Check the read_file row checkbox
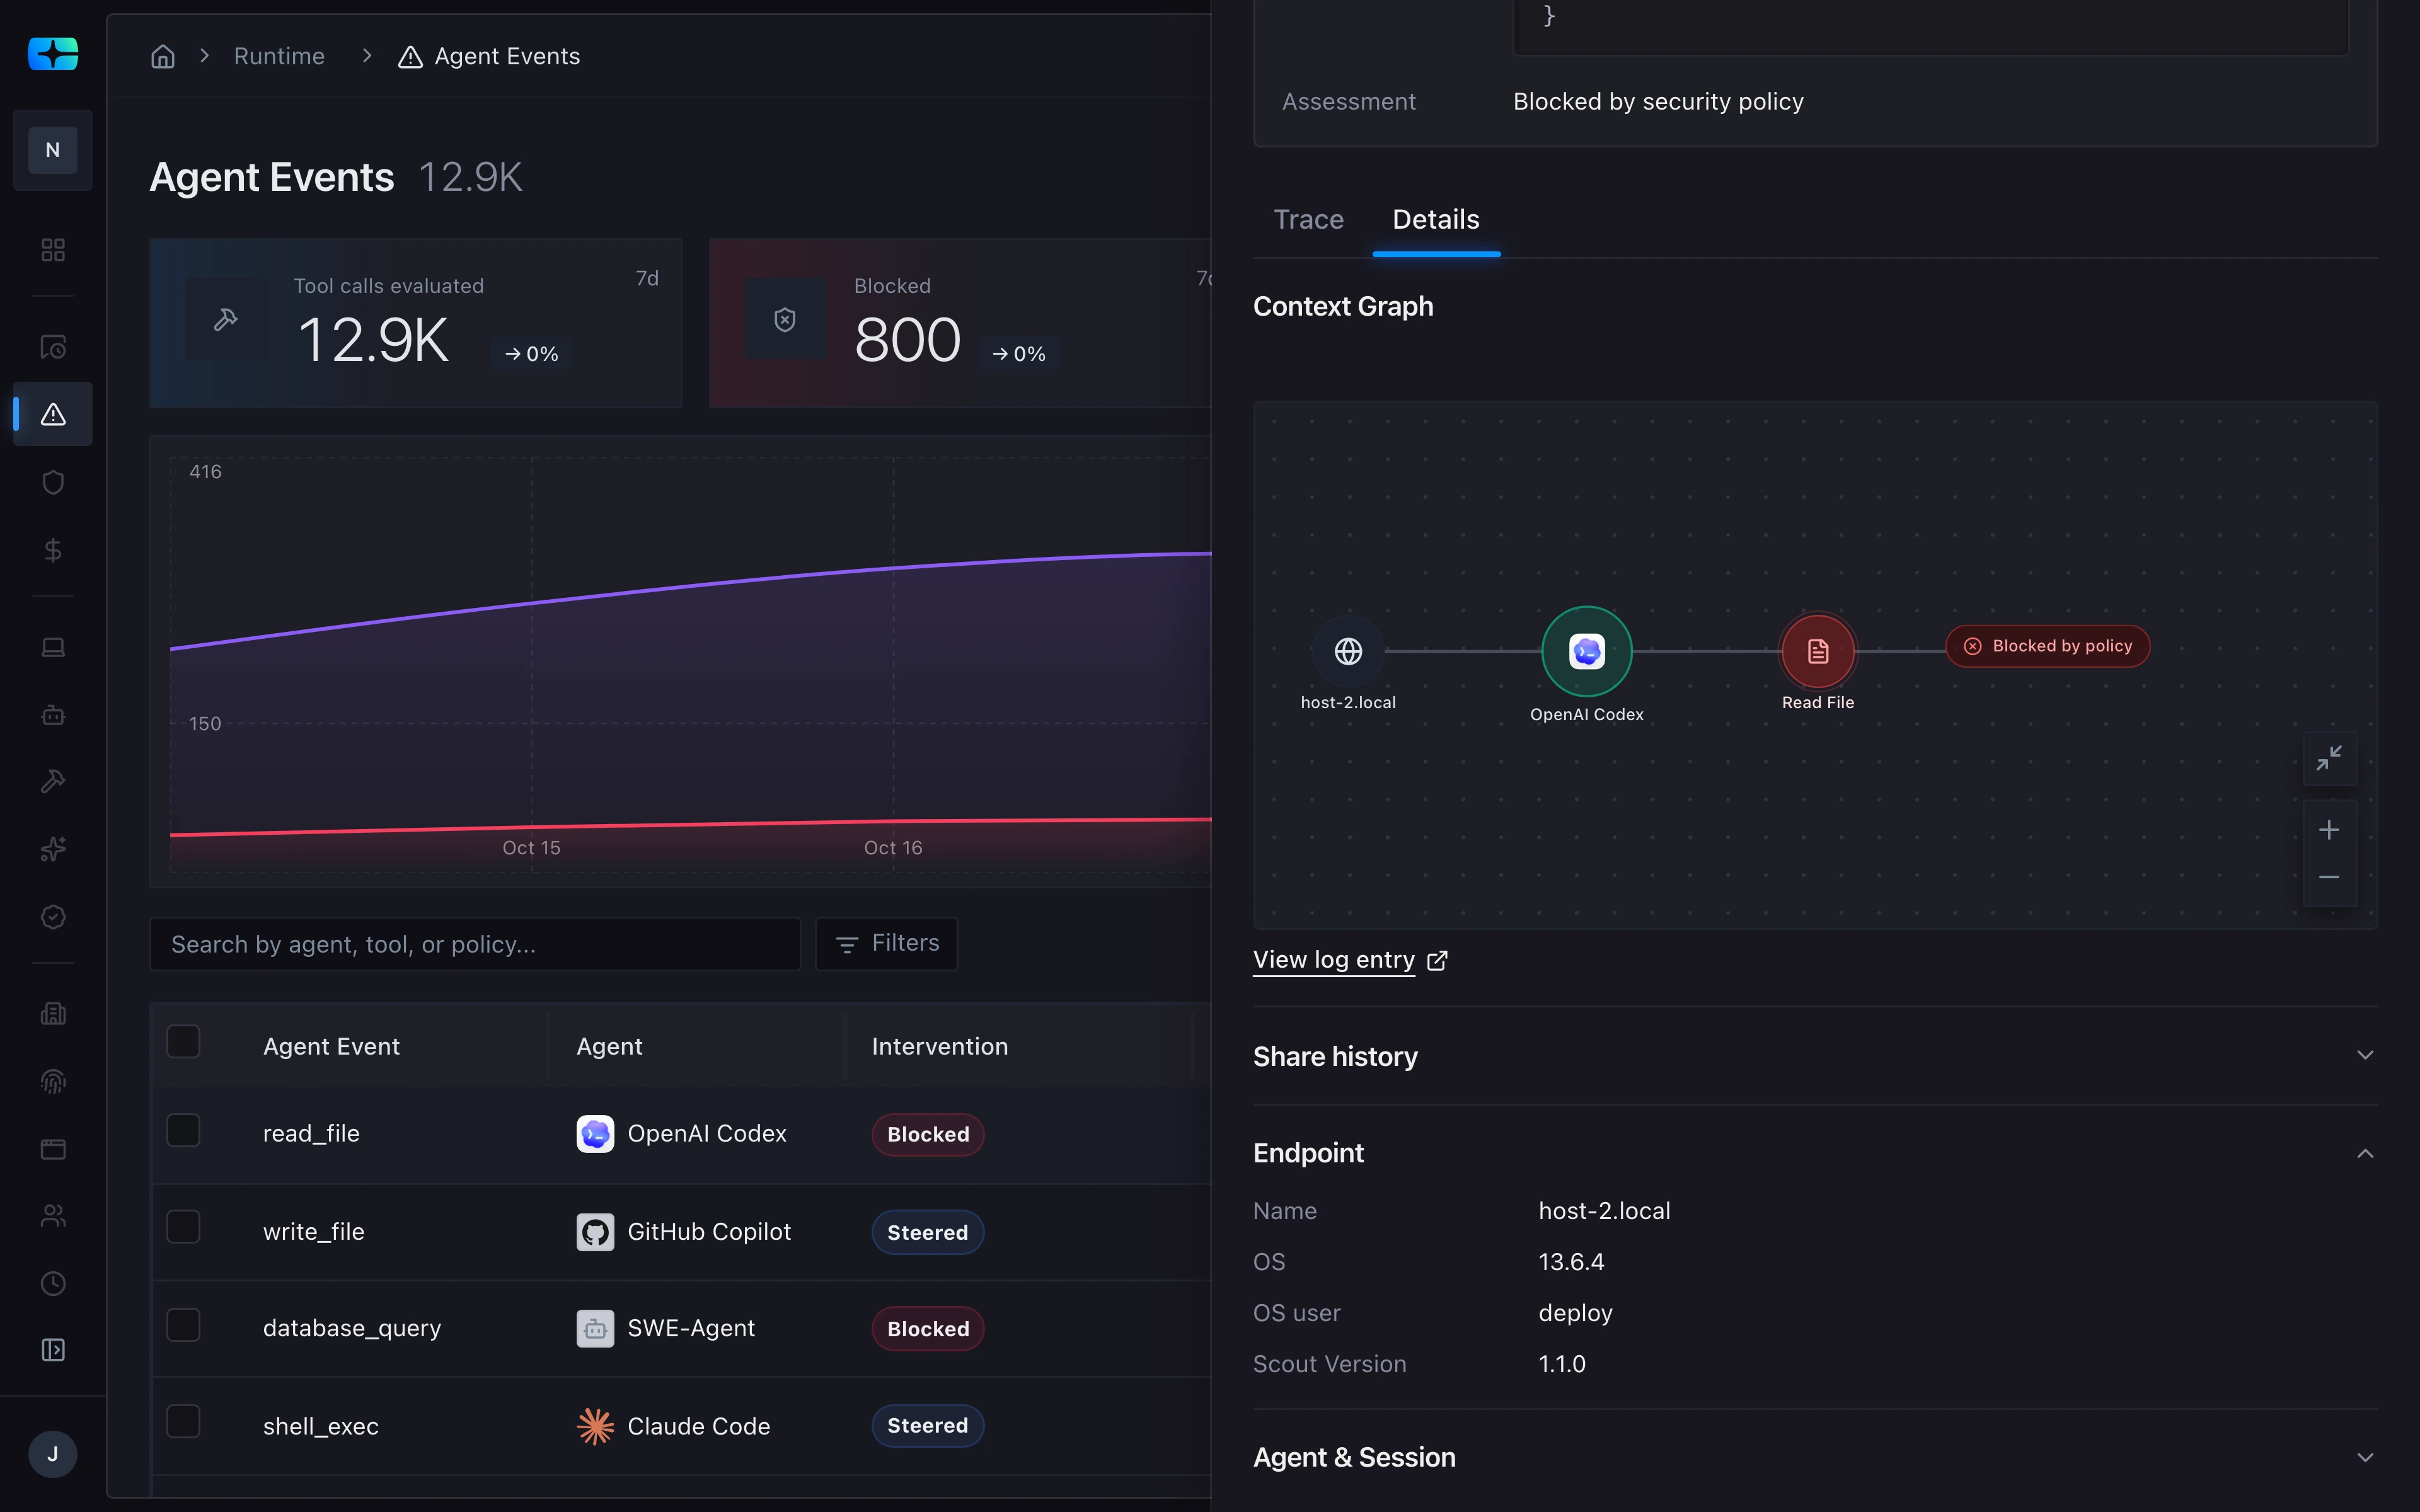 tap(183, 1131)
